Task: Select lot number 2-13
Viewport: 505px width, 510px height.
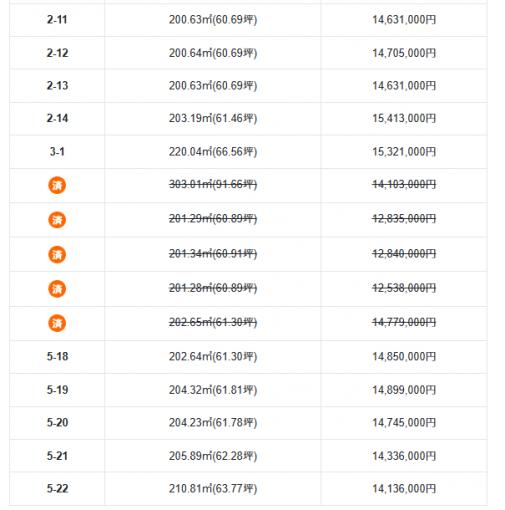Action: coord(57,86)
